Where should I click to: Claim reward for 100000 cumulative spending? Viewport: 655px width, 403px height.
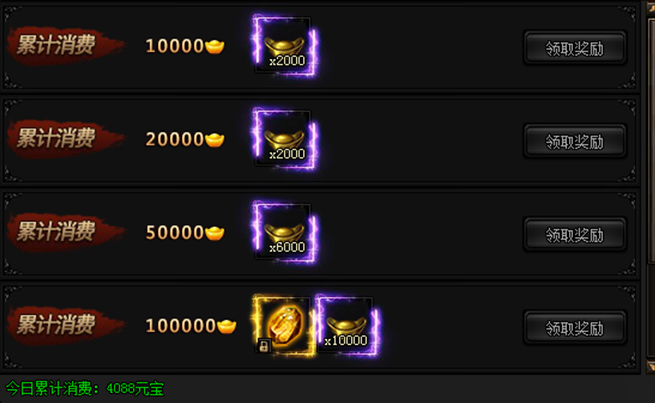(575, 328)
